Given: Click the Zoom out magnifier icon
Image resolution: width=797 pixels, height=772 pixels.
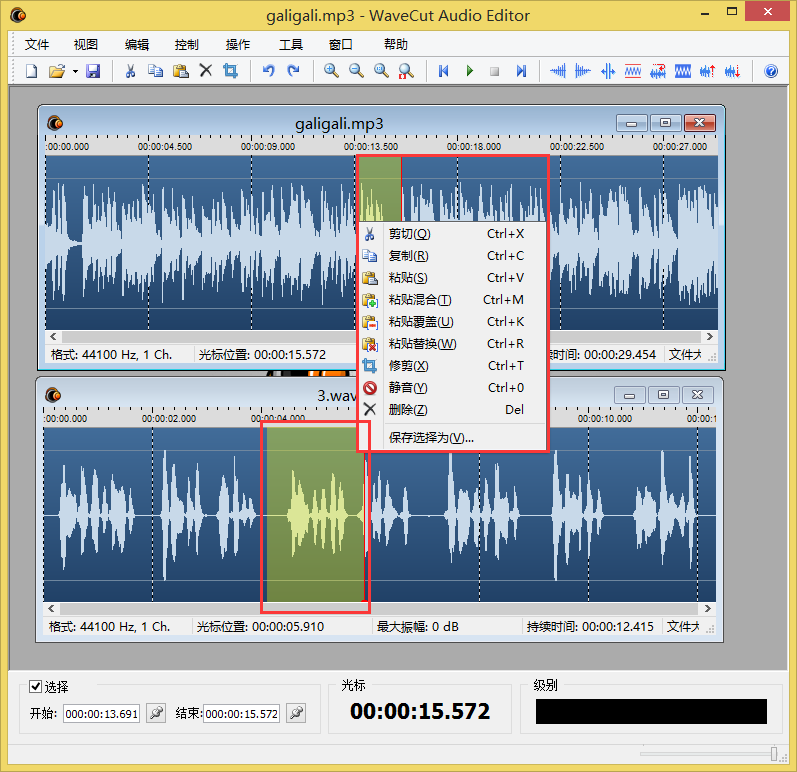Looking at the screenshot, I should click(x=356, y=71).
